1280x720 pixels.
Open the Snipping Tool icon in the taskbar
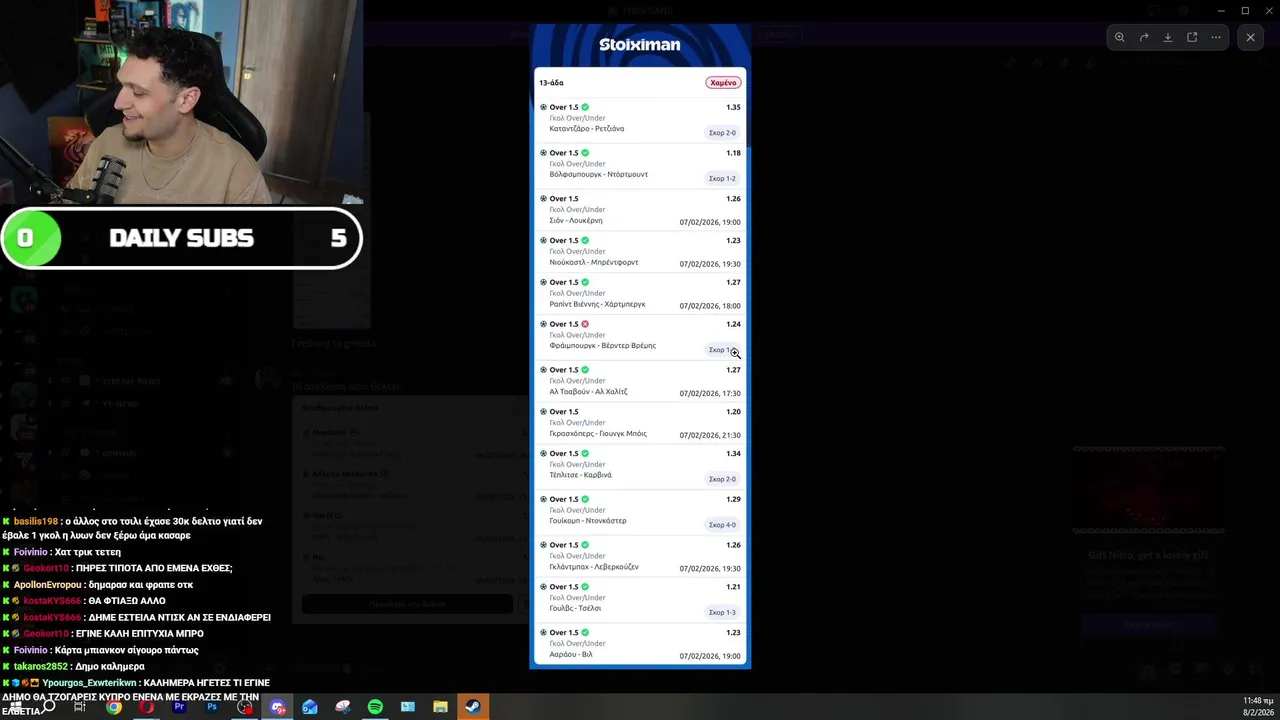click(343, 707)
